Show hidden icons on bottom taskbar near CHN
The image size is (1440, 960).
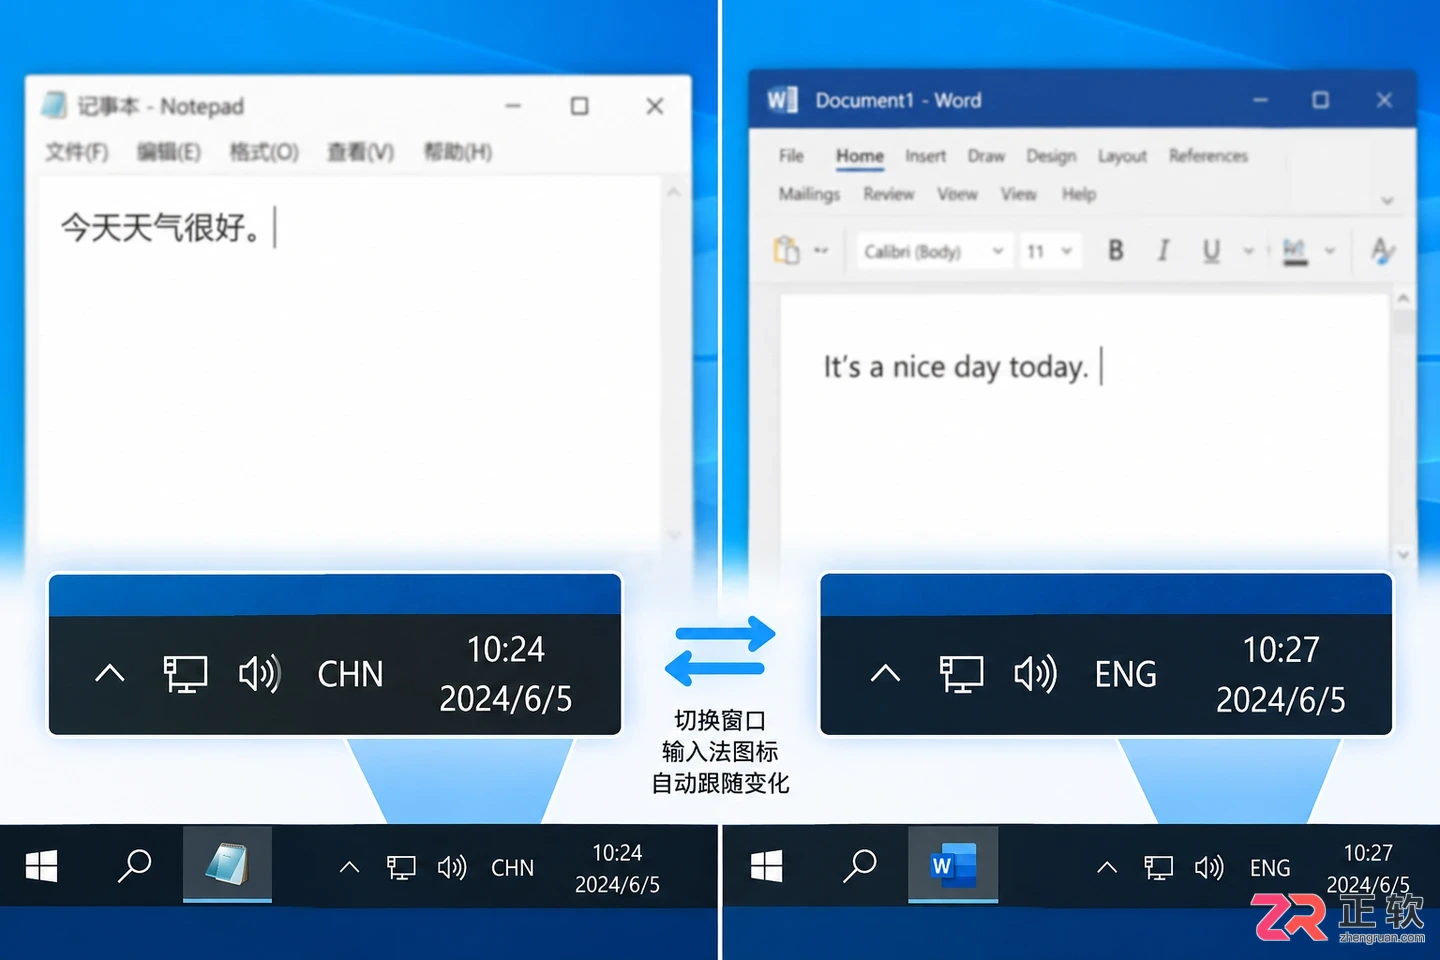tap(349, 868)
